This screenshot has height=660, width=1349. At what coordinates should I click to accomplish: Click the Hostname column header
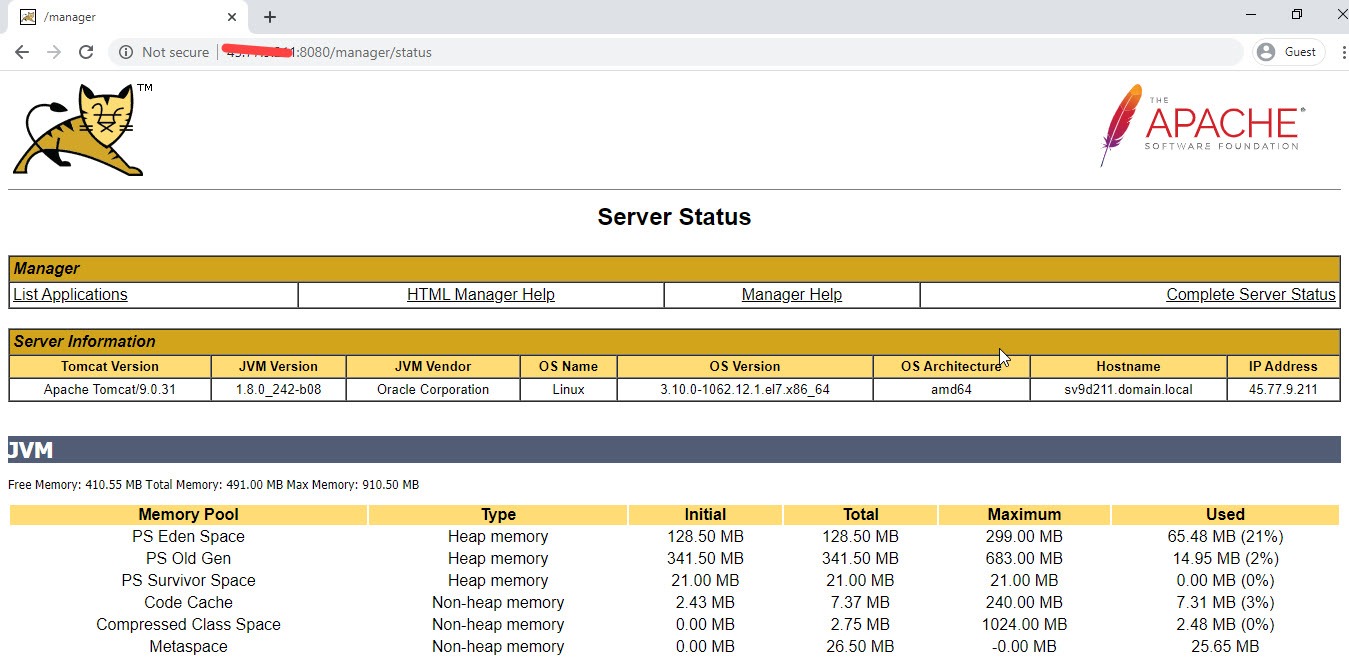[x=1128, y=366]
